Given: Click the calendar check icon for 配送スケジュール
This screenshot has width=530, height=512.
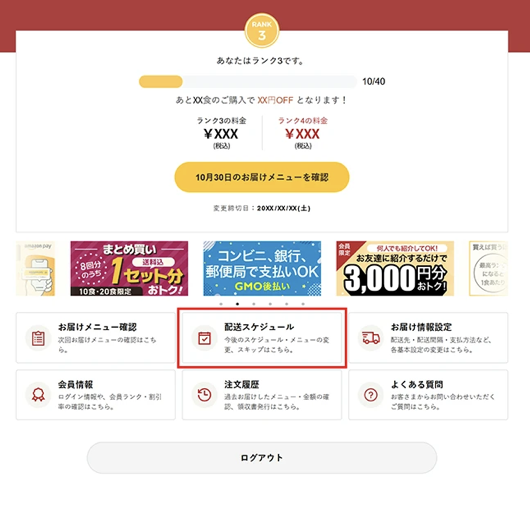Looking at the screenshot, I should click(204, 338).
